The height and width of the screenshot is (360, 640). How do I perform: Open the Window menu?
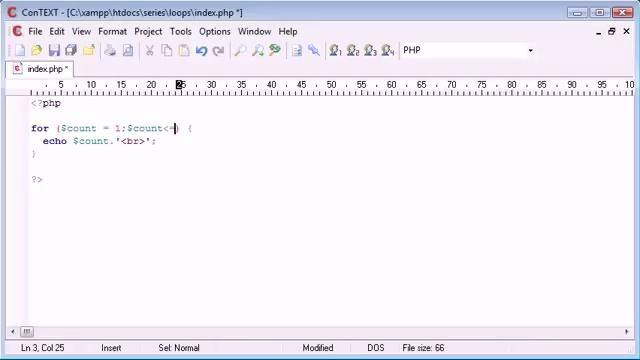click(254, 31)
